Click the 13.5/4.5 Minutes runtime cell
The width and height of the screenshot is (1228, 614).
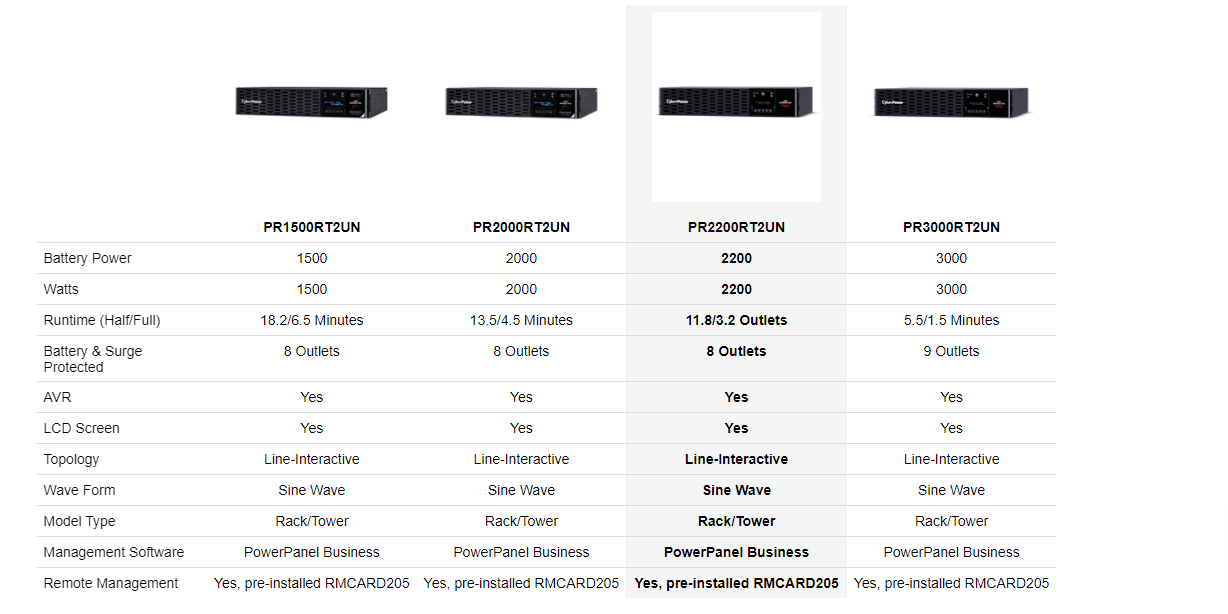click(521, 320)
